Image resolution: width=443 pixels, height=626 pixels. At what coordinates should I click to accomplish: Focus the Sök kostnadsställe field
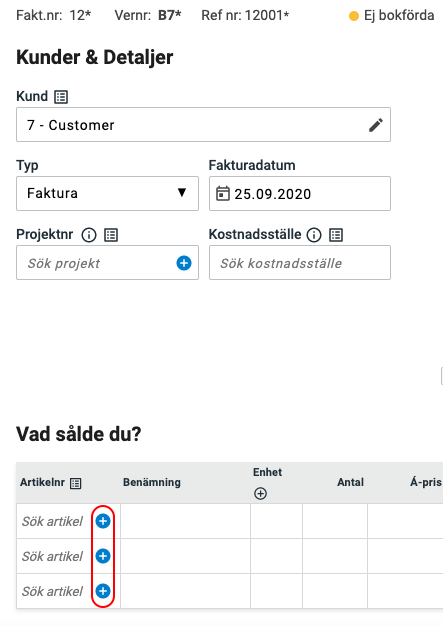point(300,263)
